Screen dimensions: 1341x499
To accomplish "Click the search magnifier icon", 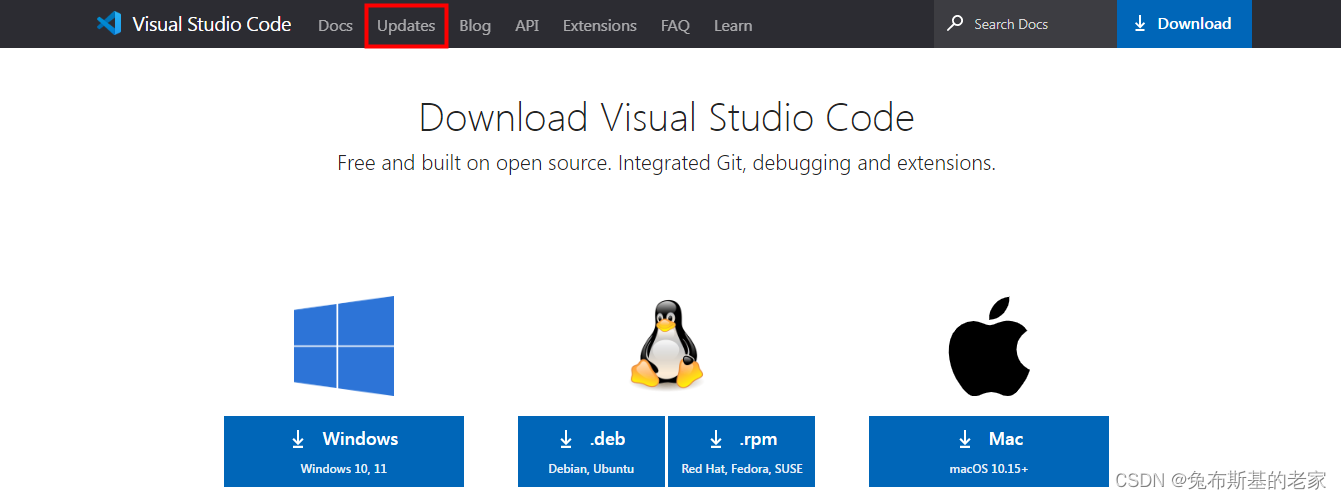I will pyautogui.click(x=956, y=23).
